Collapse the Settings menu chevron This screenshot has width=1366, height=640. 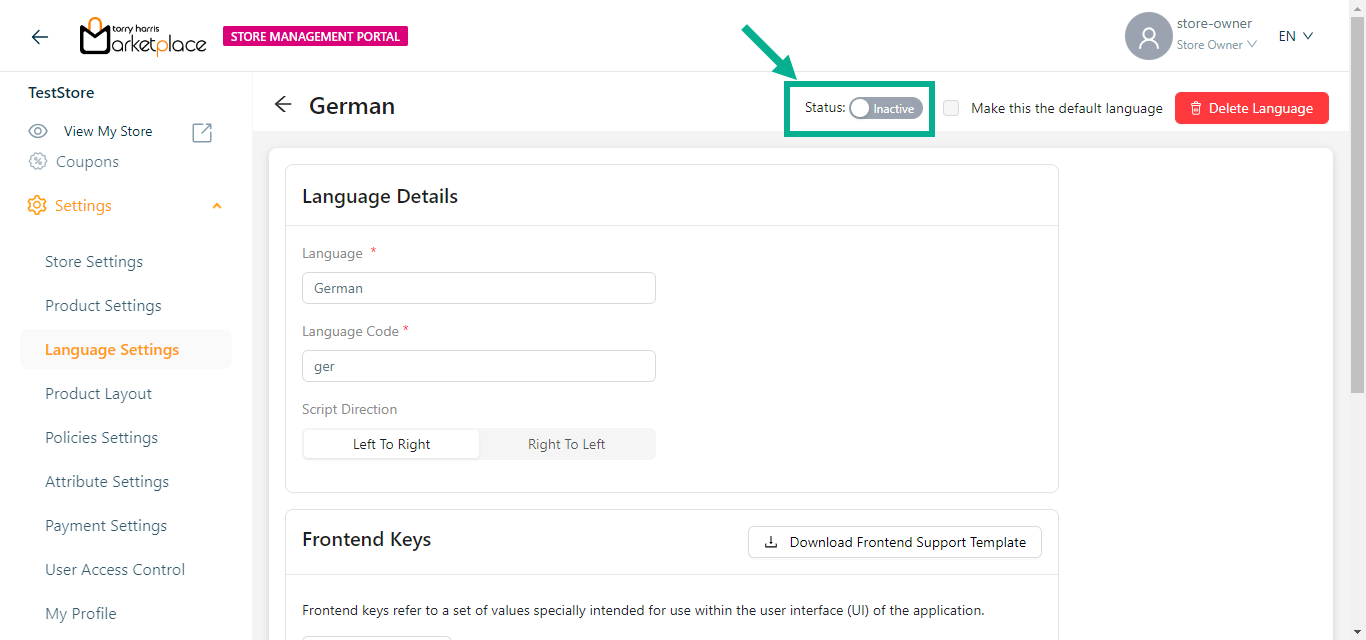(x=217, y=206)
